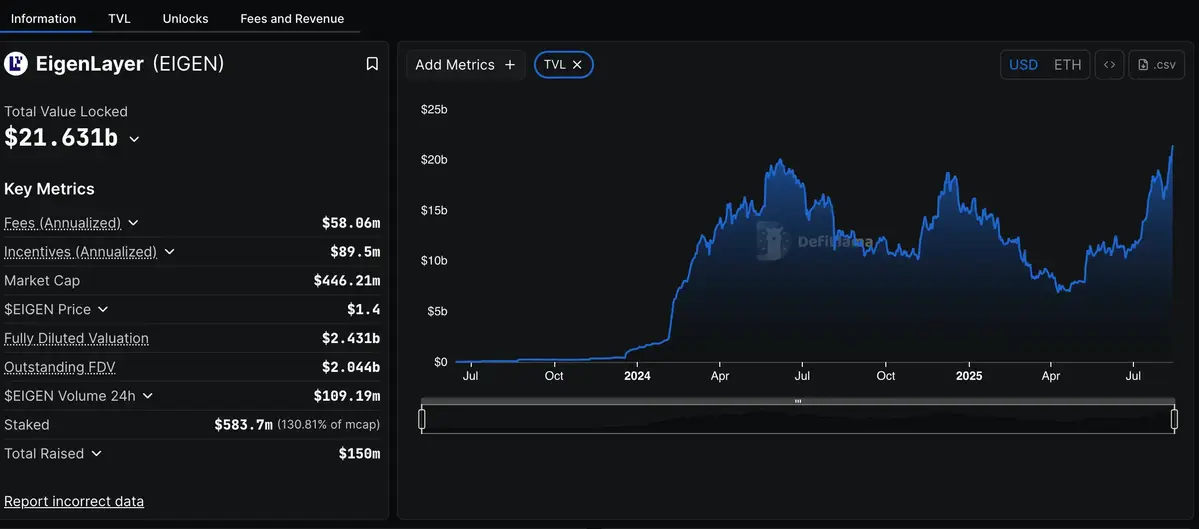Expand the Total Raised row
The image size is (1199, 529).
pos(97,454)
